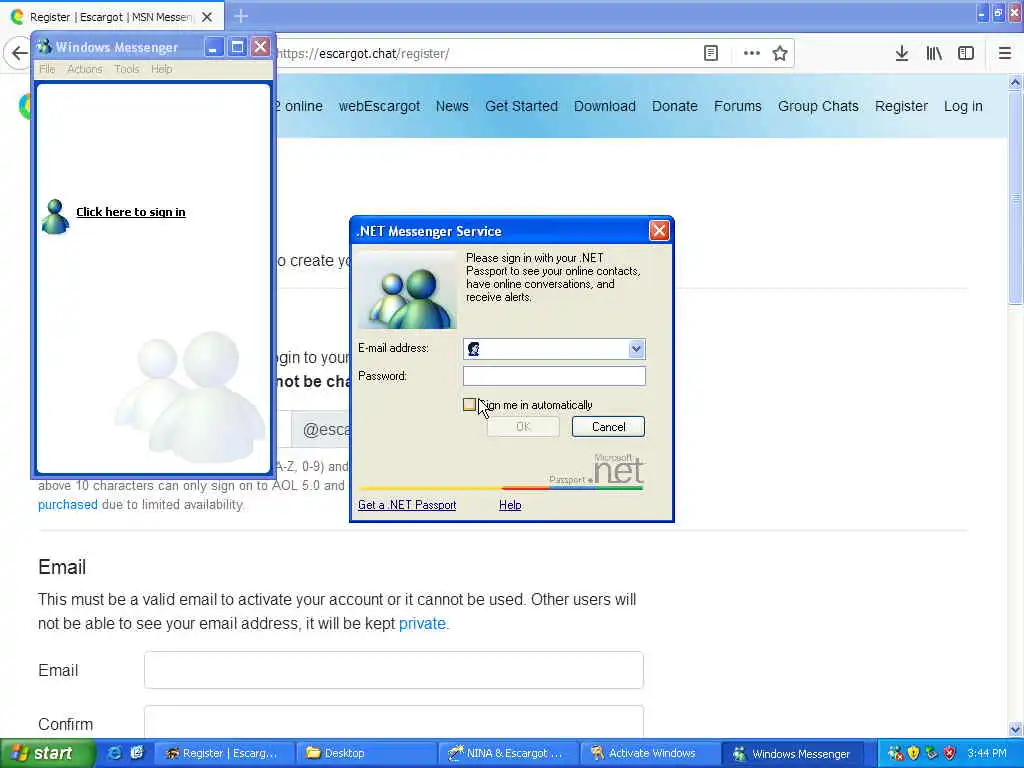The width and height of the screenshot is (1024, 768).
Task: Click the vertical scrollbar thumb of page
Action: click(x=1015, y=197)
